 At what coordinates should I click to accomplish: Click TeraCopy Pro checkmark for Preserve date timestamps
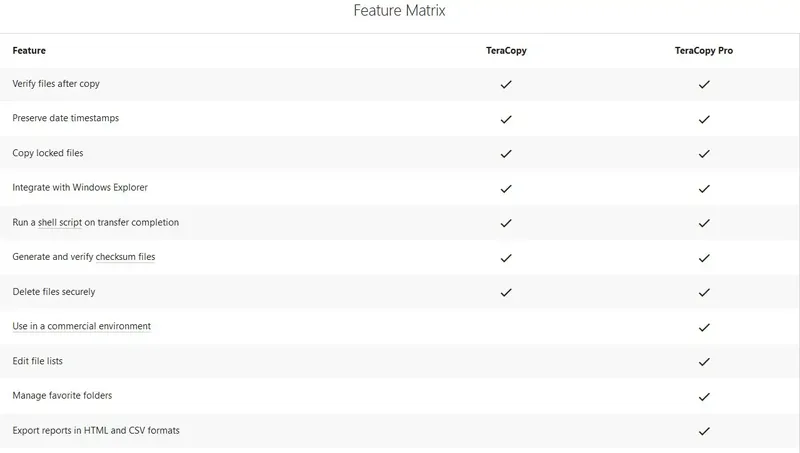click(x=704, y=119)
